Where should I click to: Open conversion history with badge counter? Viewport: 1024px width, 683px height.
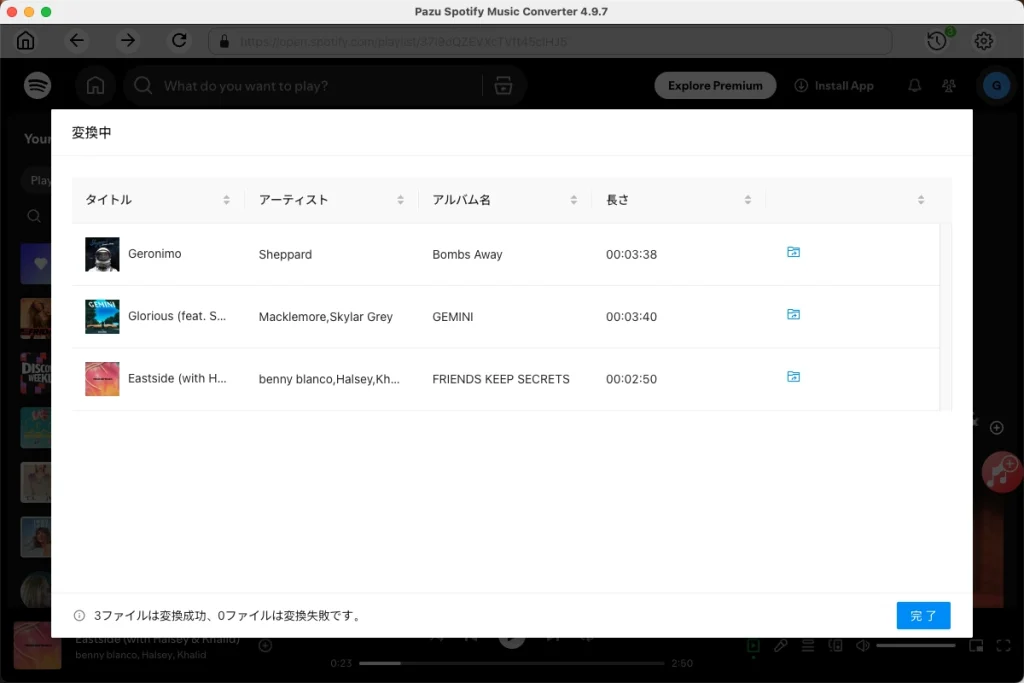tap(937, 40)
